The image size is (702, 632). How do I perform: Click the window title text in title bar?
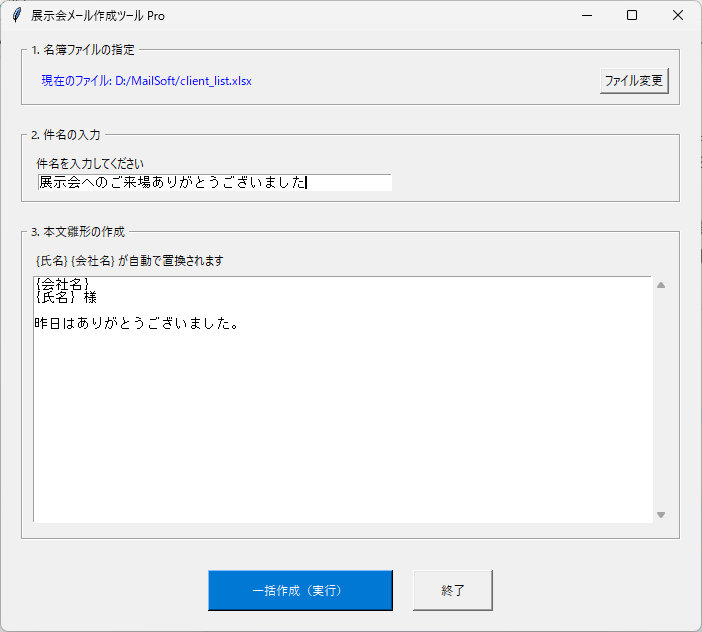click(98, 16)
